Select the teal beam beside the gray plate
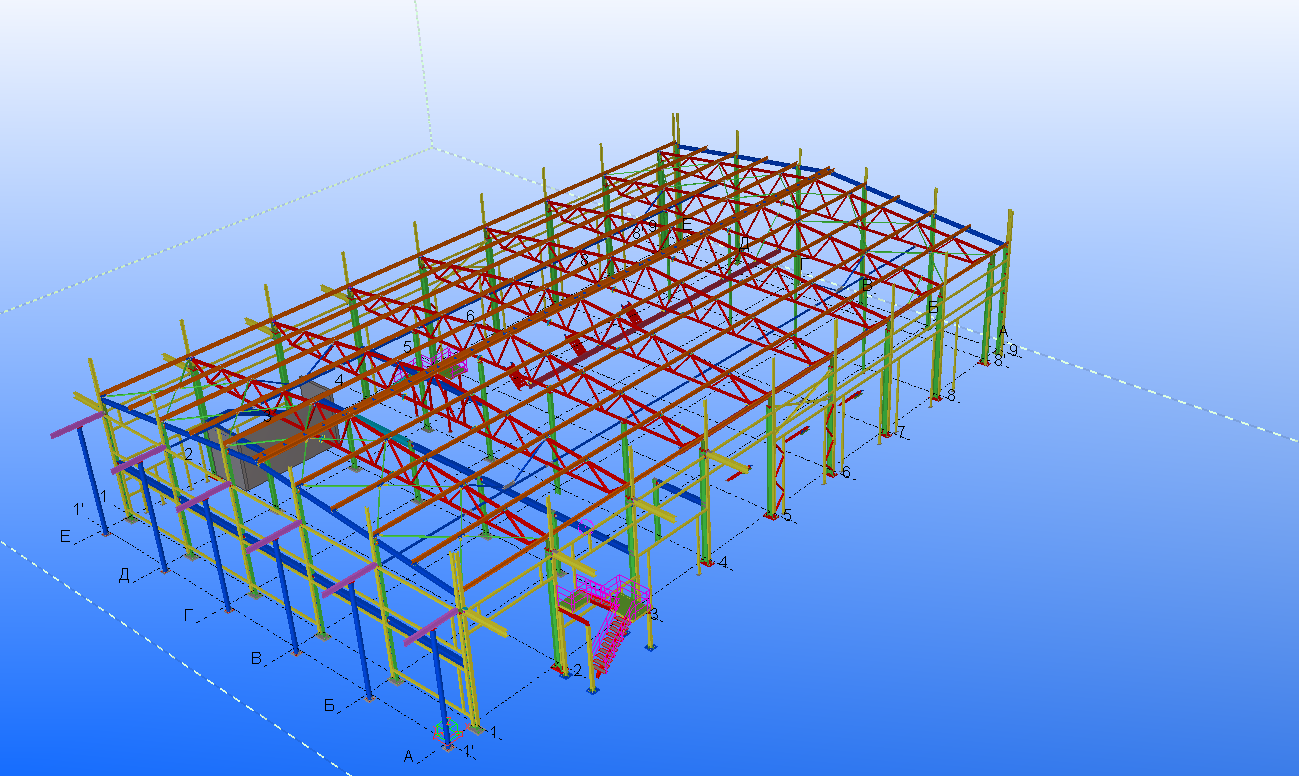This screenshot has height=776, width=1299. (390, 428)
